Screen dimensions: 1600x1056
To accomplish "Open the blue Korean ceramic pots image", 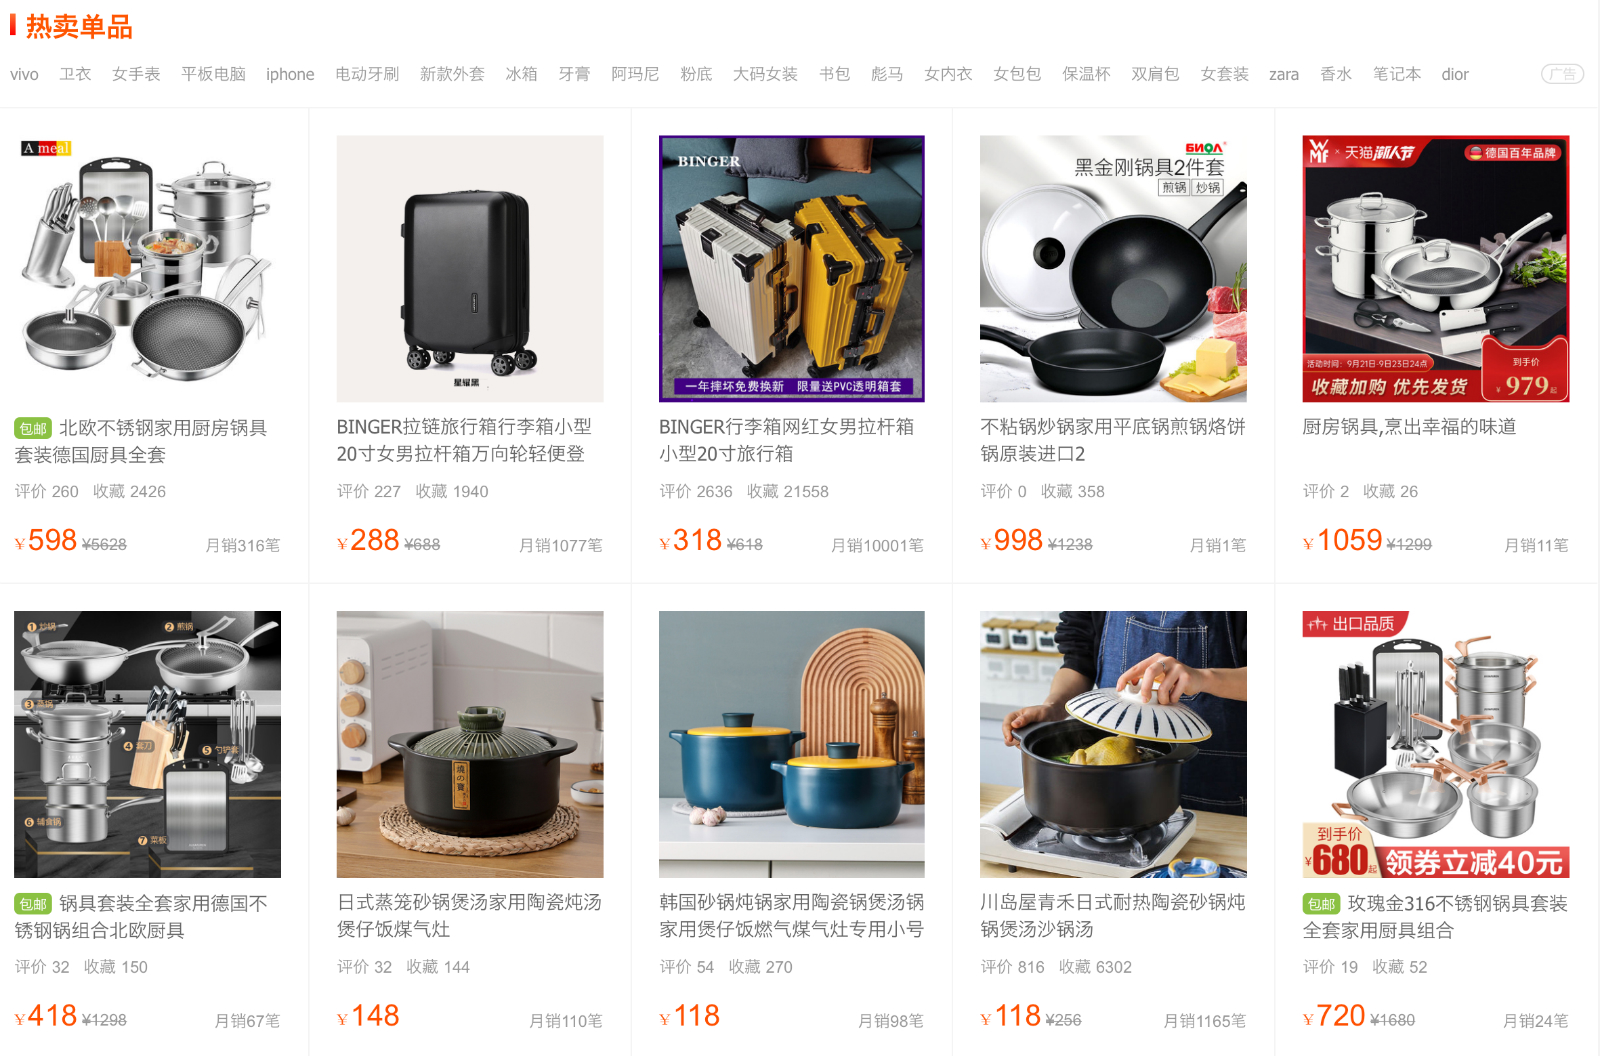I will pyautogui.click(x=792, y=744).
